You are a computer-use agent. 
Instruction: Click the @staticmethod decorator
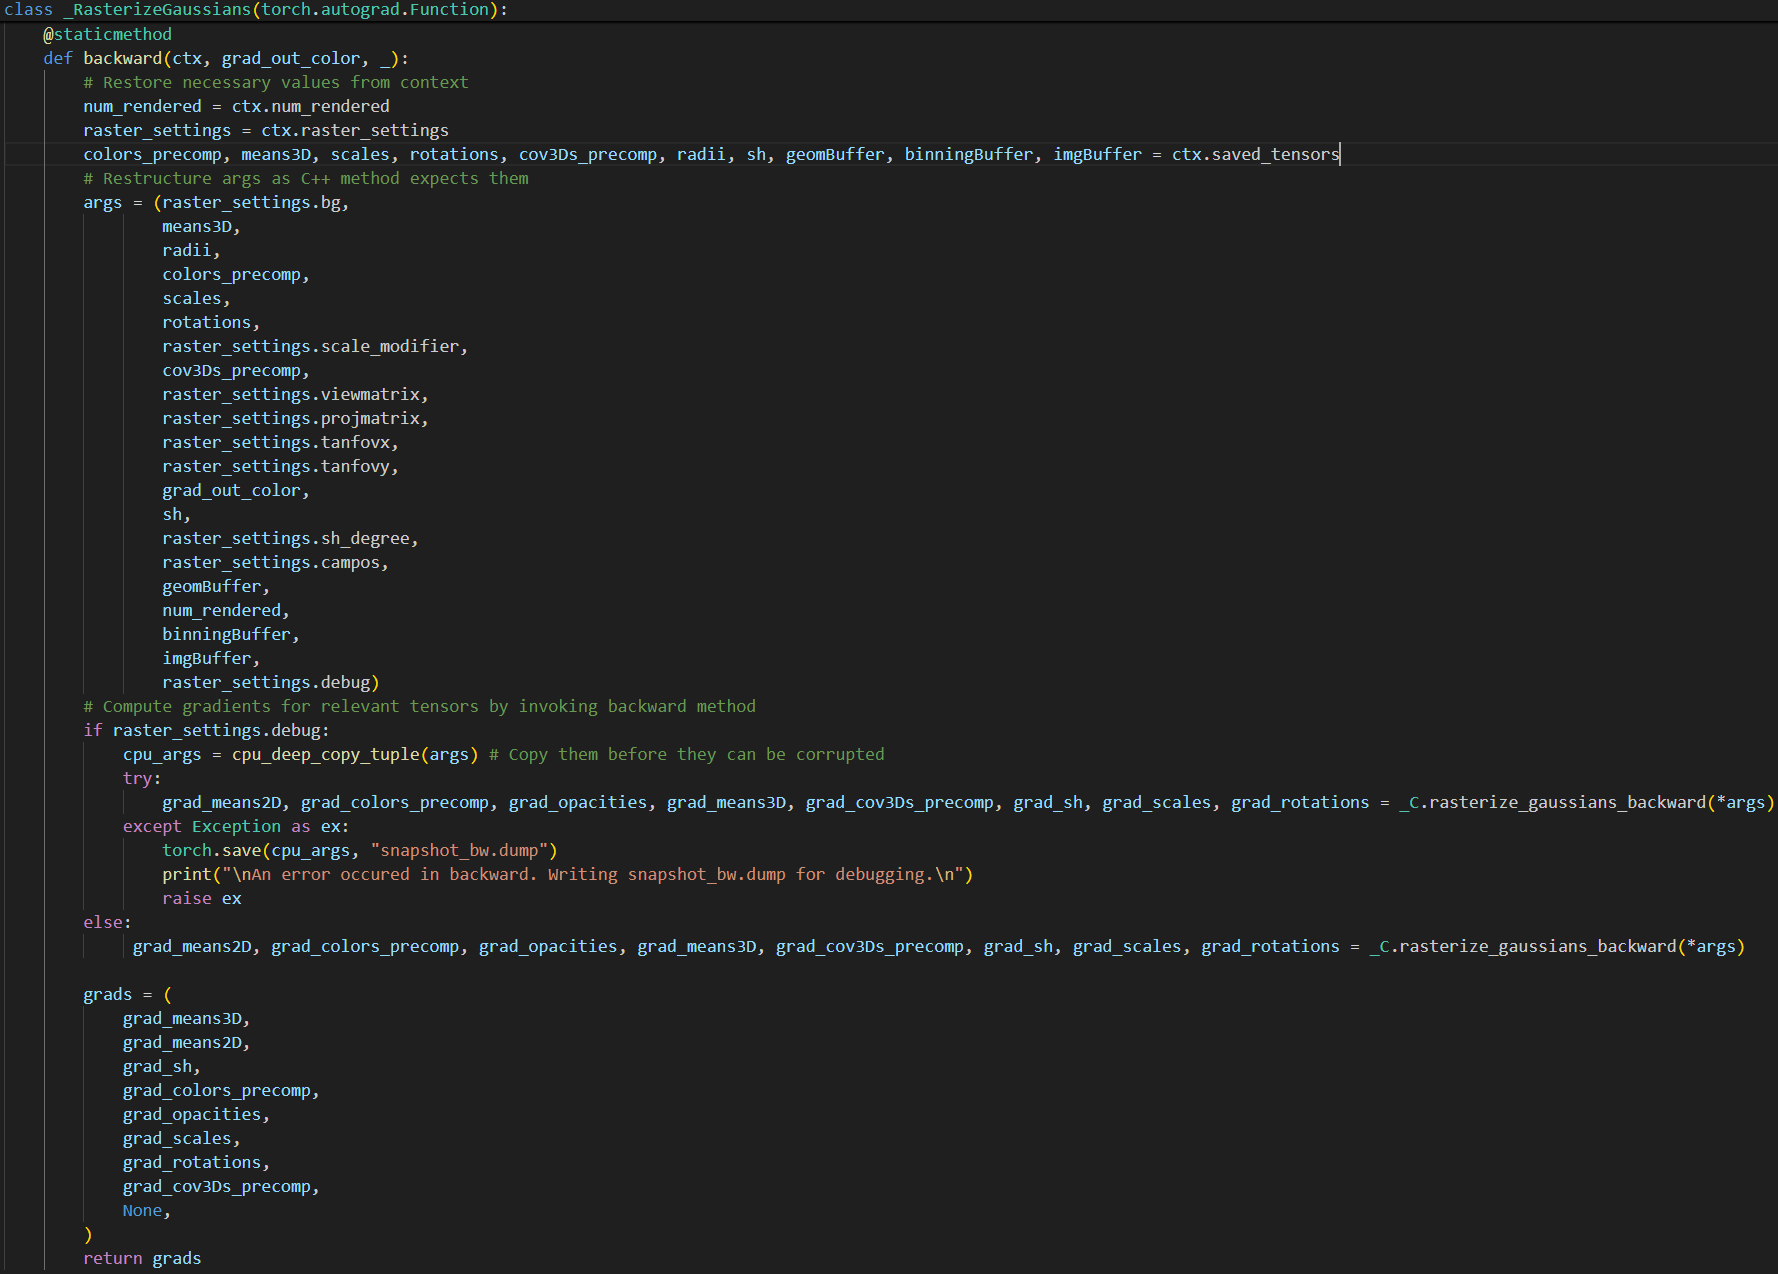pos(108,34)
